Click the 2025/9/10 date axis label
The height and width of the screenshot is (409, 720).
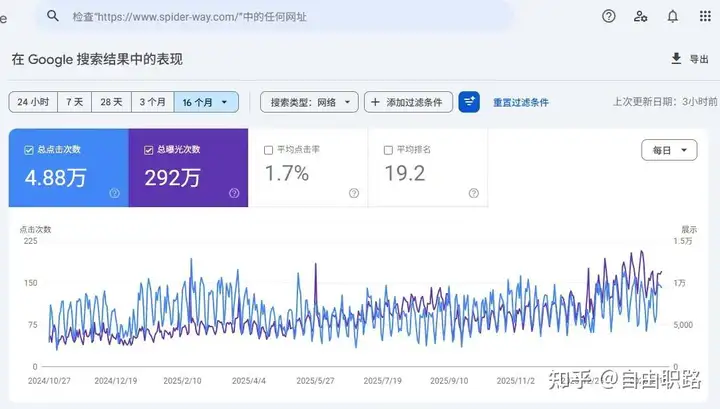pyautogui.click(x=449, y=381)
